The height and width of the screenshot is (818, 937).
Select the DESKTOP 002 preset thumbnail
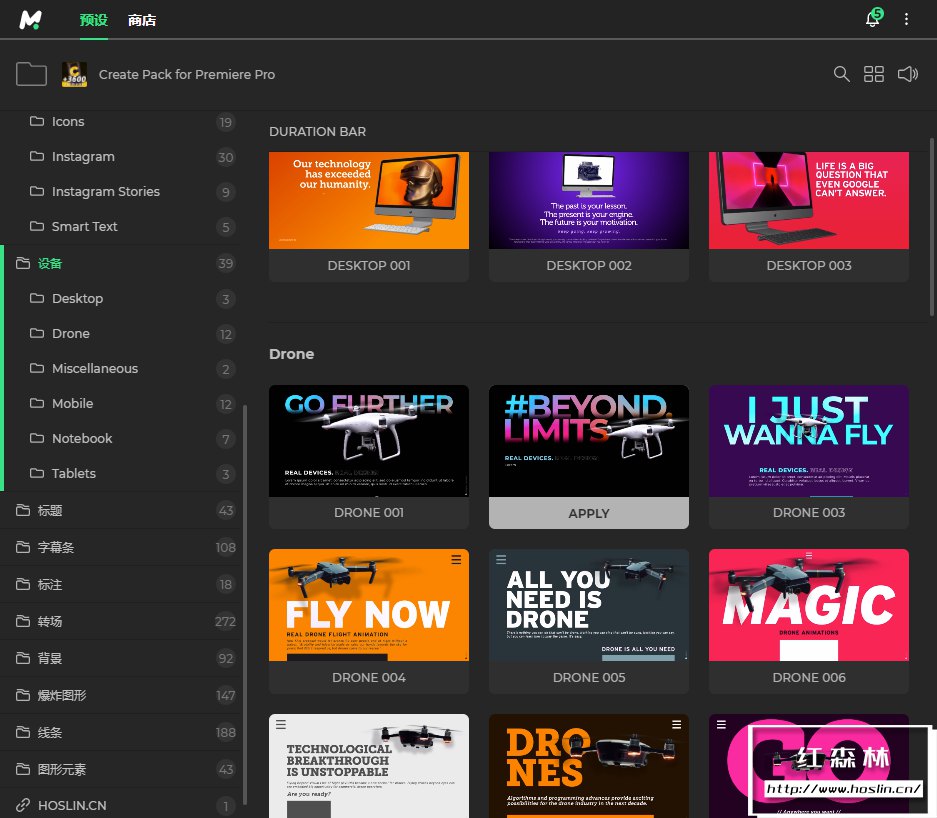click(589, 201)
